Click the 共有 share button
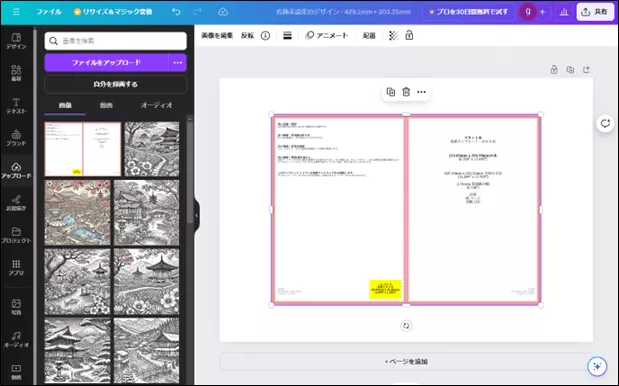 coord(595,12)
